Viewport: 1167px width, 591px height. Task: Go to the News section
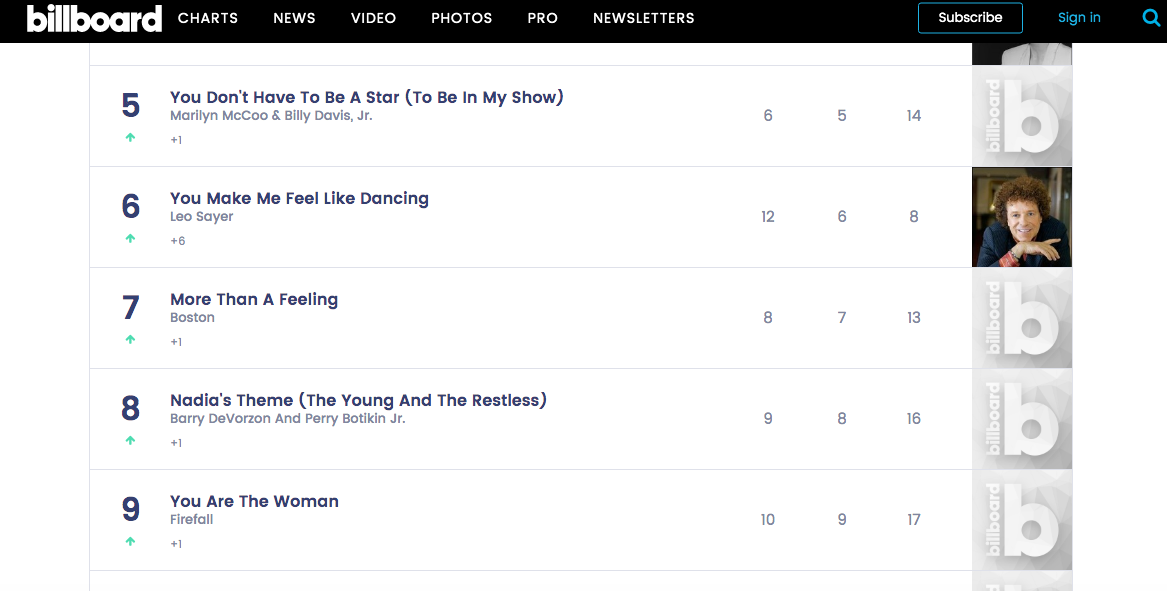point(294,18)
